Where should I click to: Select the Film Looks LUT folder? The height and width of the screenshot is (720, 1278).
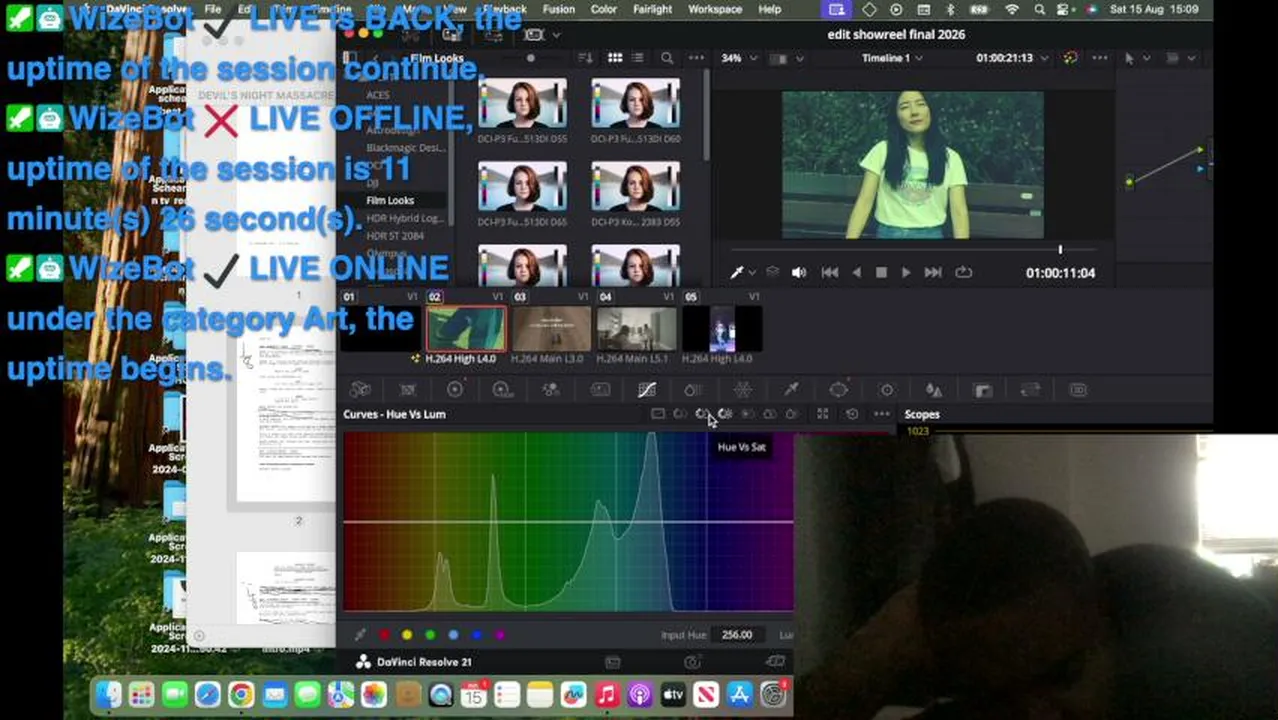coord(390,200)
